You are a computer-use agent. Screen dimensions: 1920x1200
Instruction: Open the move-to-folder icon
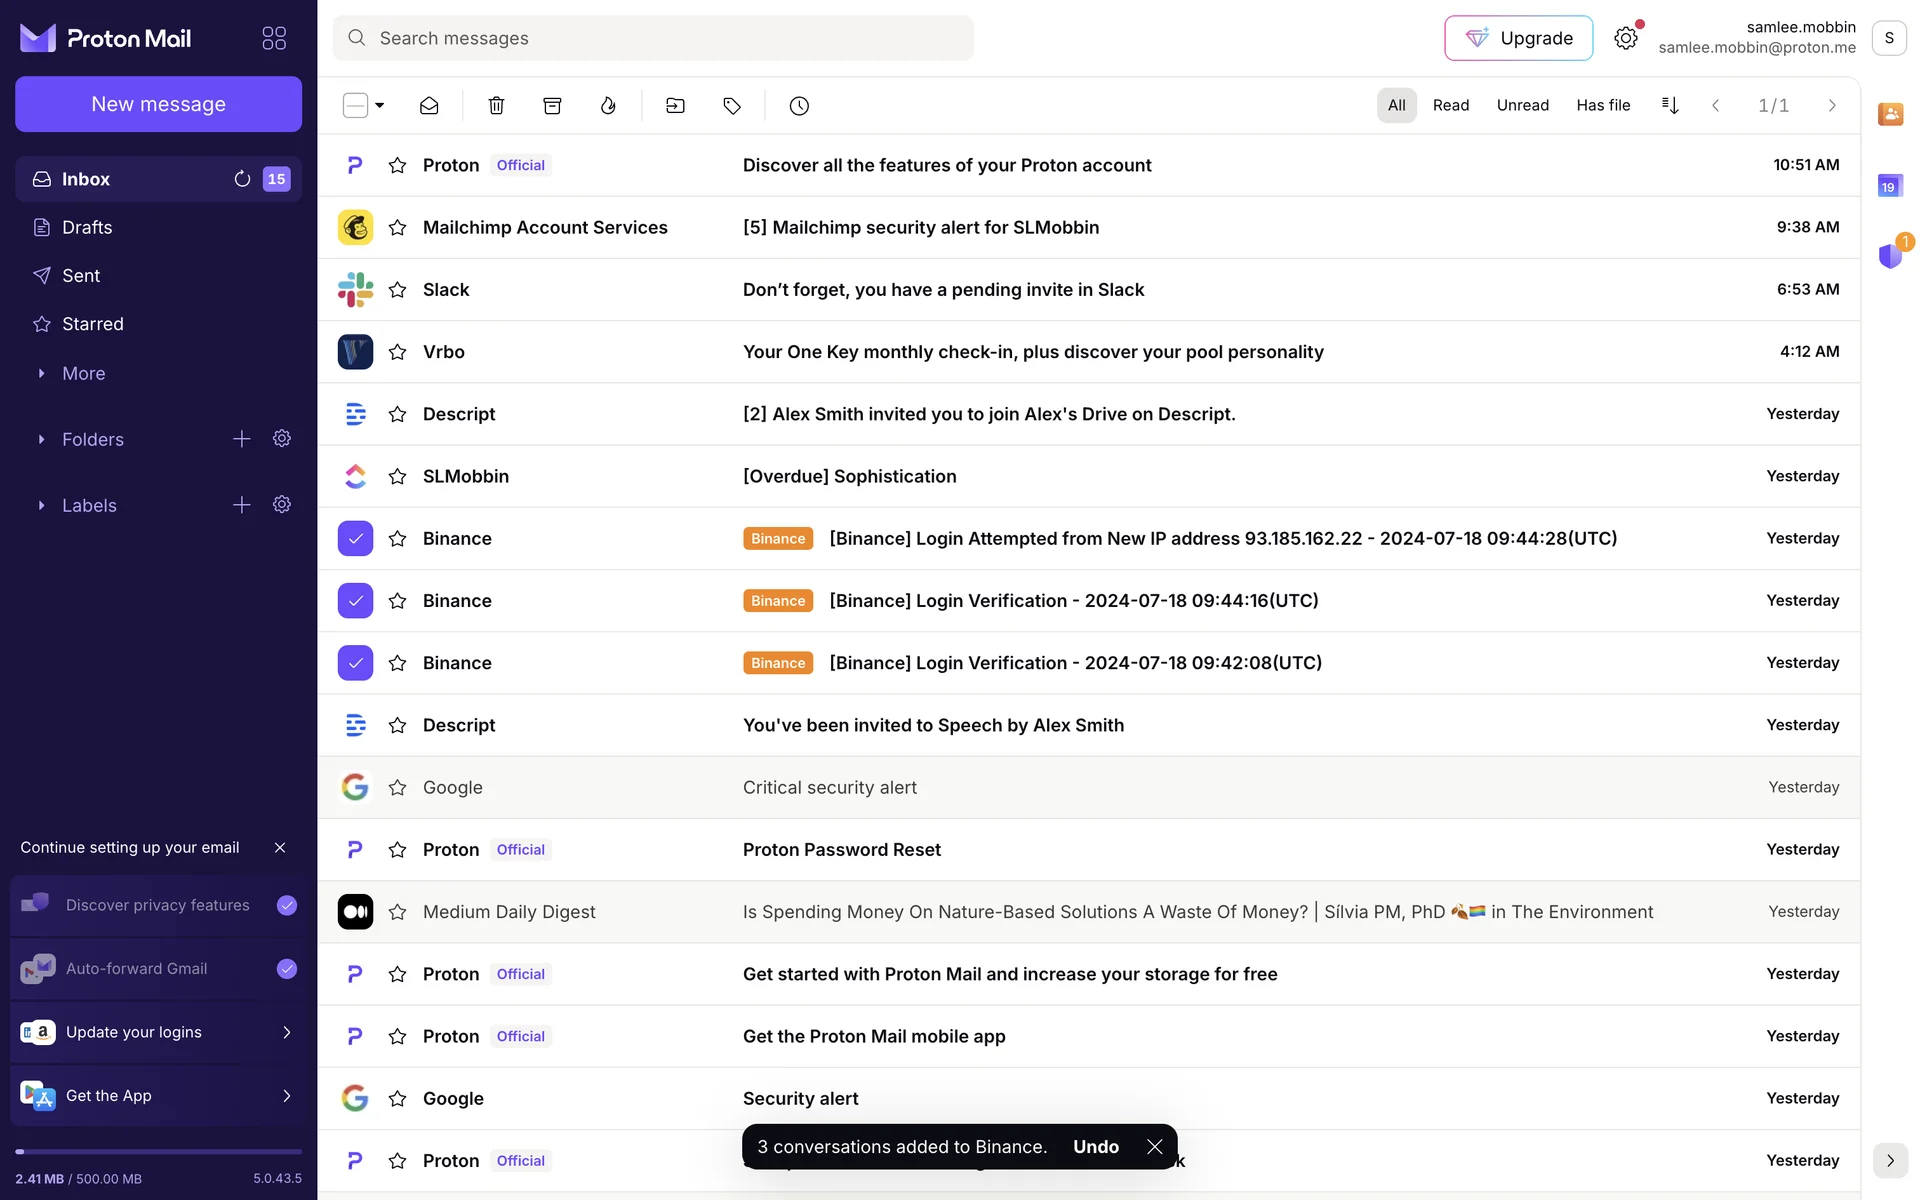(675, 106)
